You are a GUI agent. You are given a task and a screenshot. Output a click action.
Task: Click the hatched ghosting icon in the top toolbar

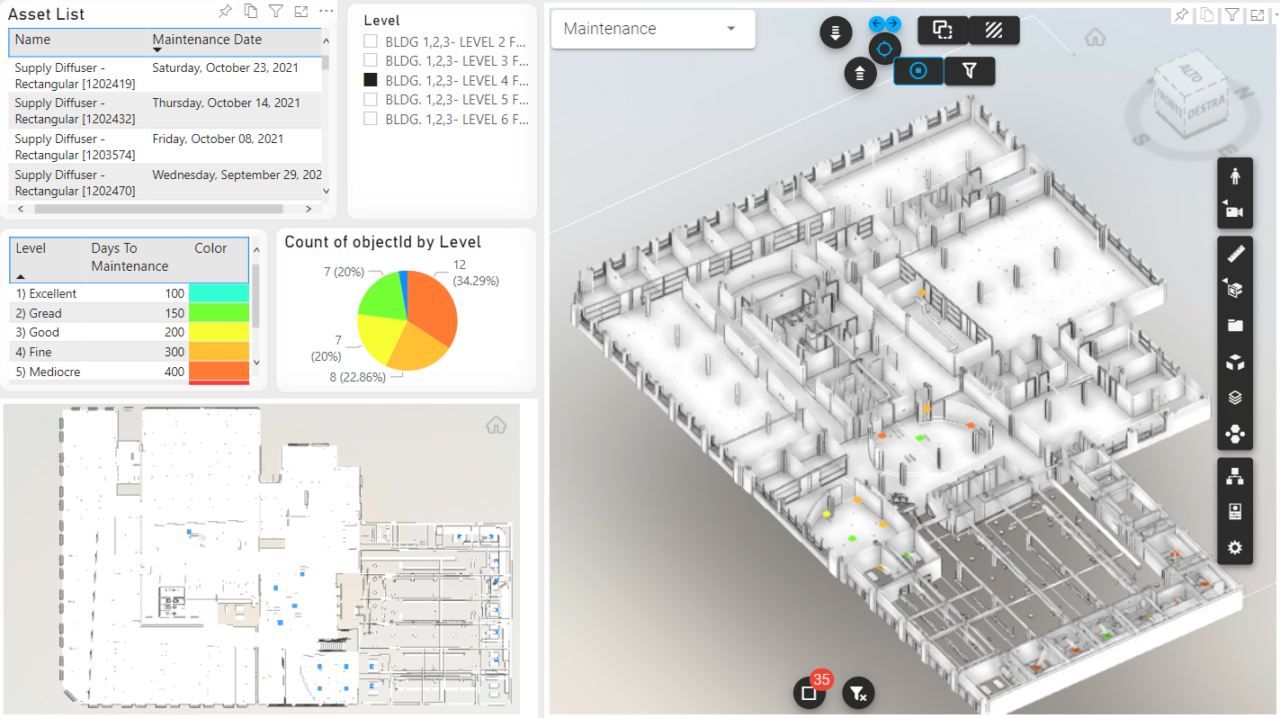pos(994,31)
